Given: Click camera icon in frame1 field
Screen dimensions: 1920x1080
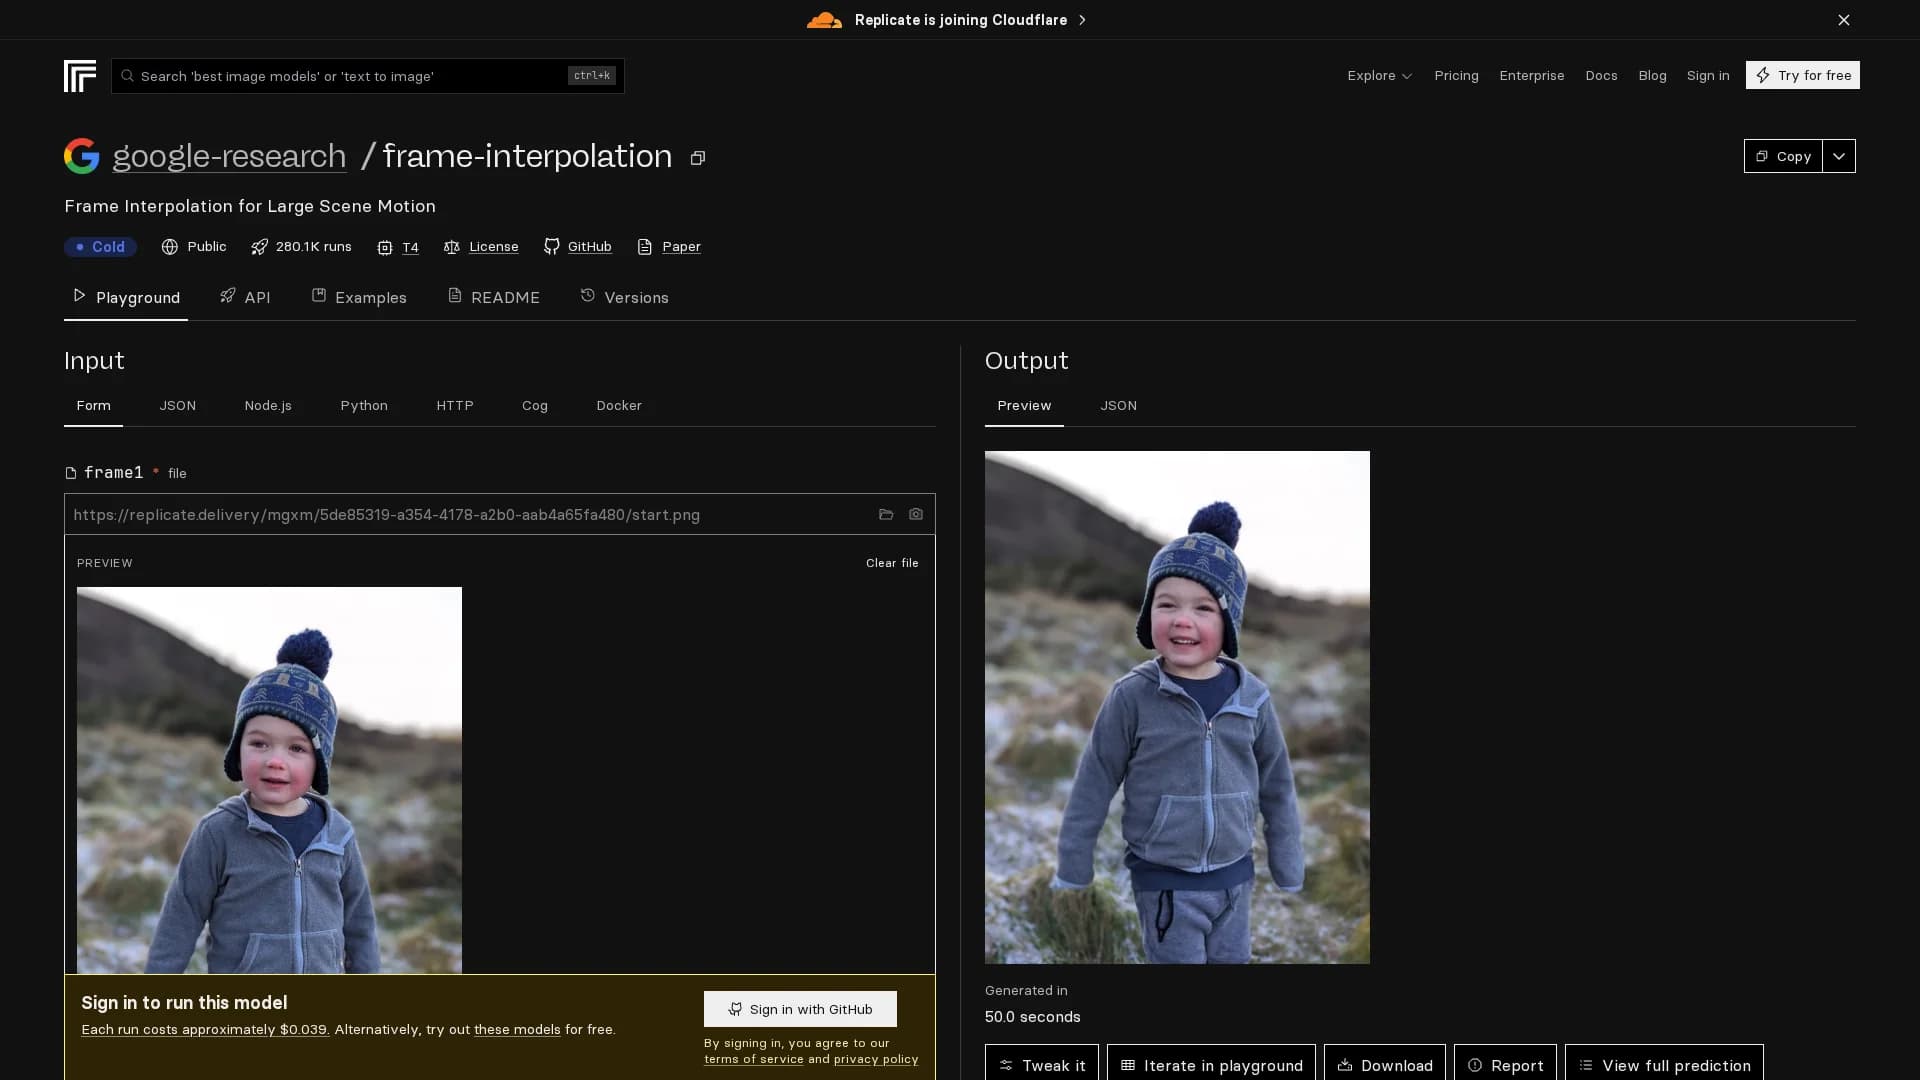Looking at the screenshot, I should point(916,514).
